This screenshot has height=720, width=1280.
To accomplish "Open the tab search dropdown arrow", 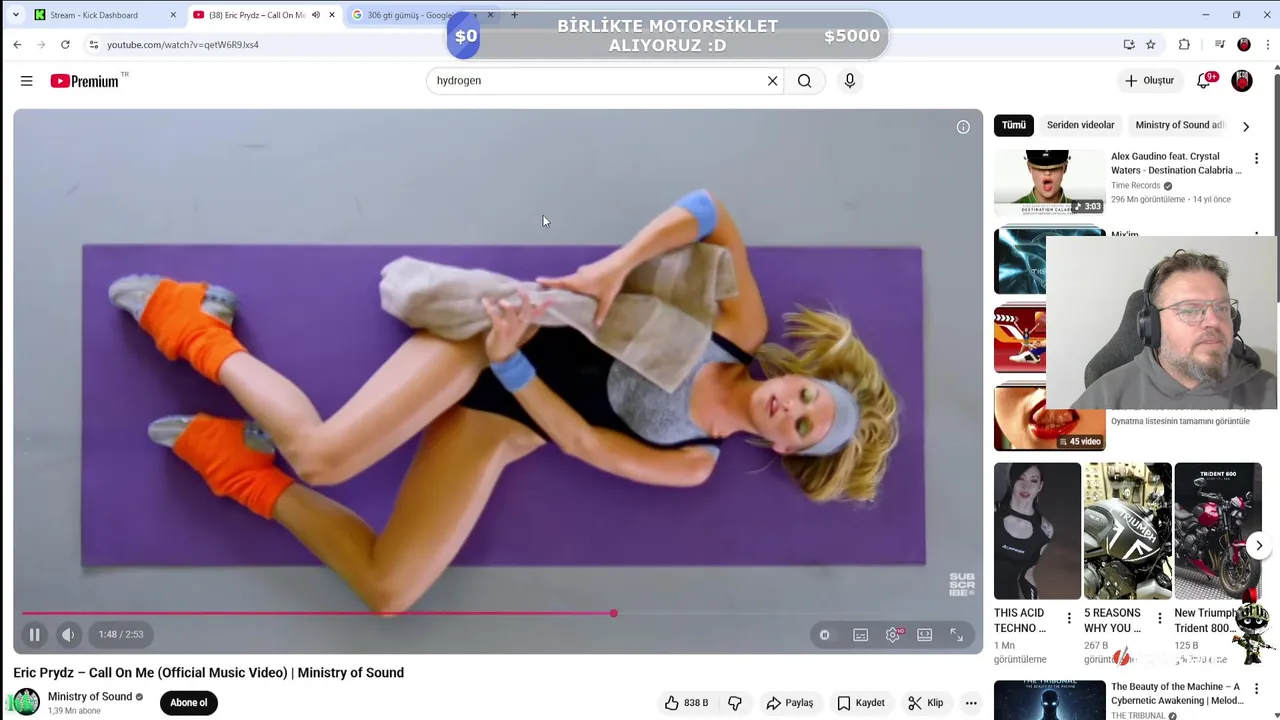I will (x=15, y=15).
